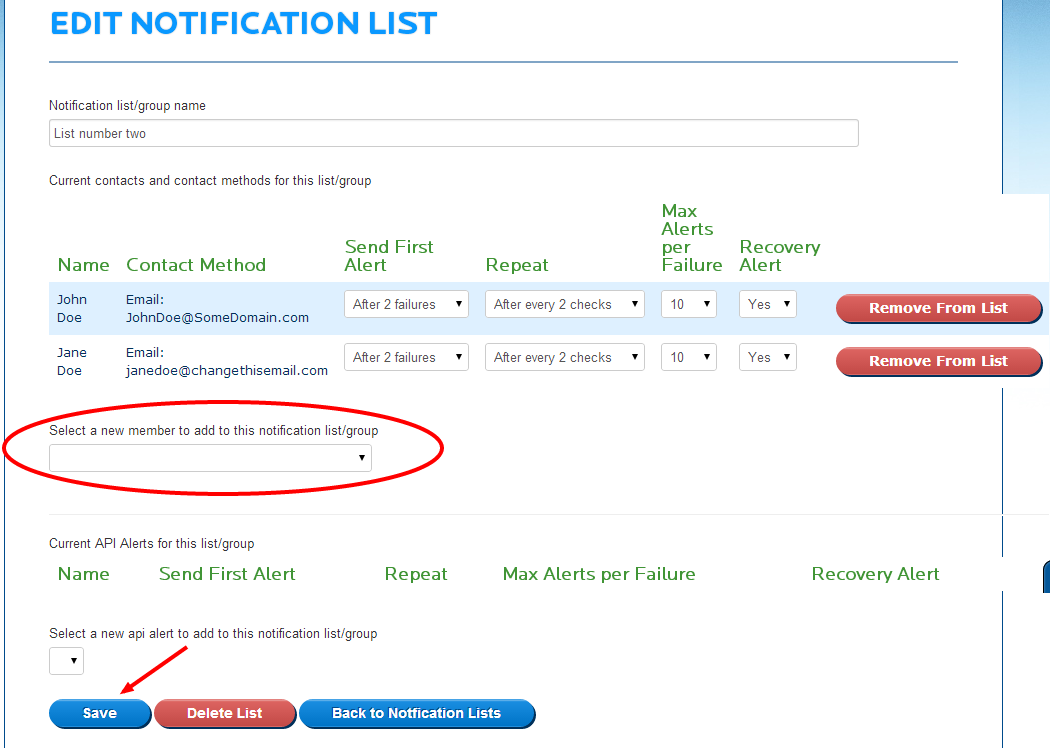Open John Doe's Repeat dropdown

tap(565, 304)
